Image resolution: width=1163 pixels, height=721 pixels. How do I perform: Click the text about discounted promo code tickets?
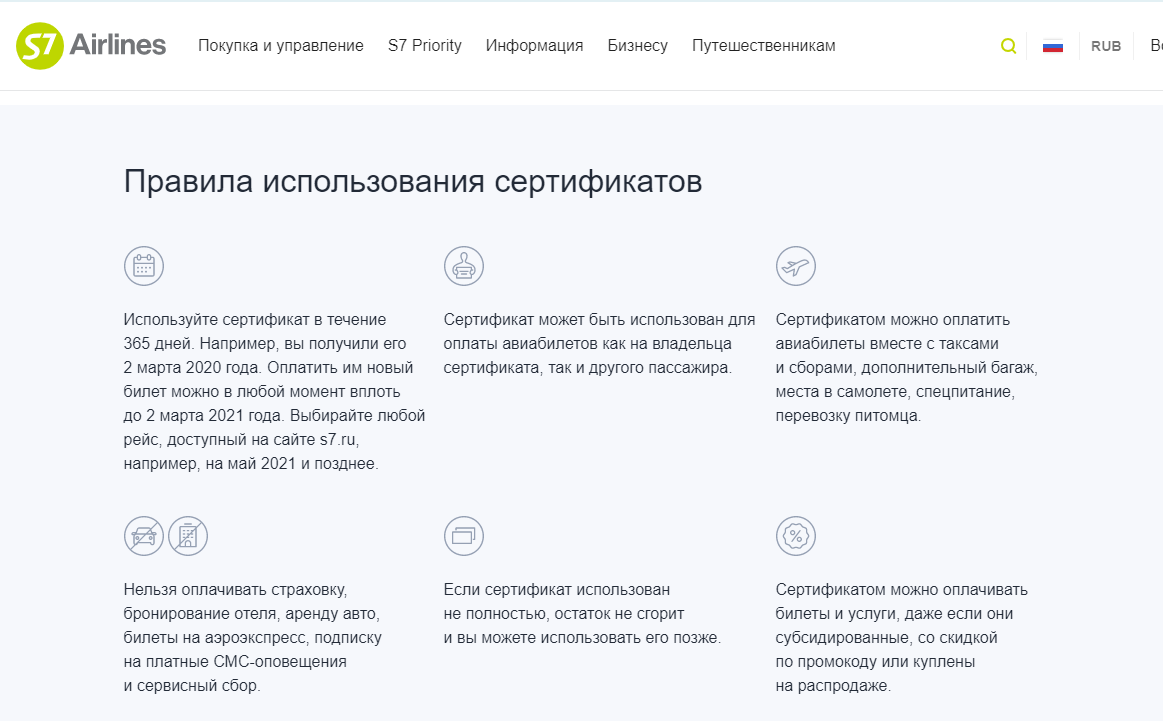pos(901,637)
